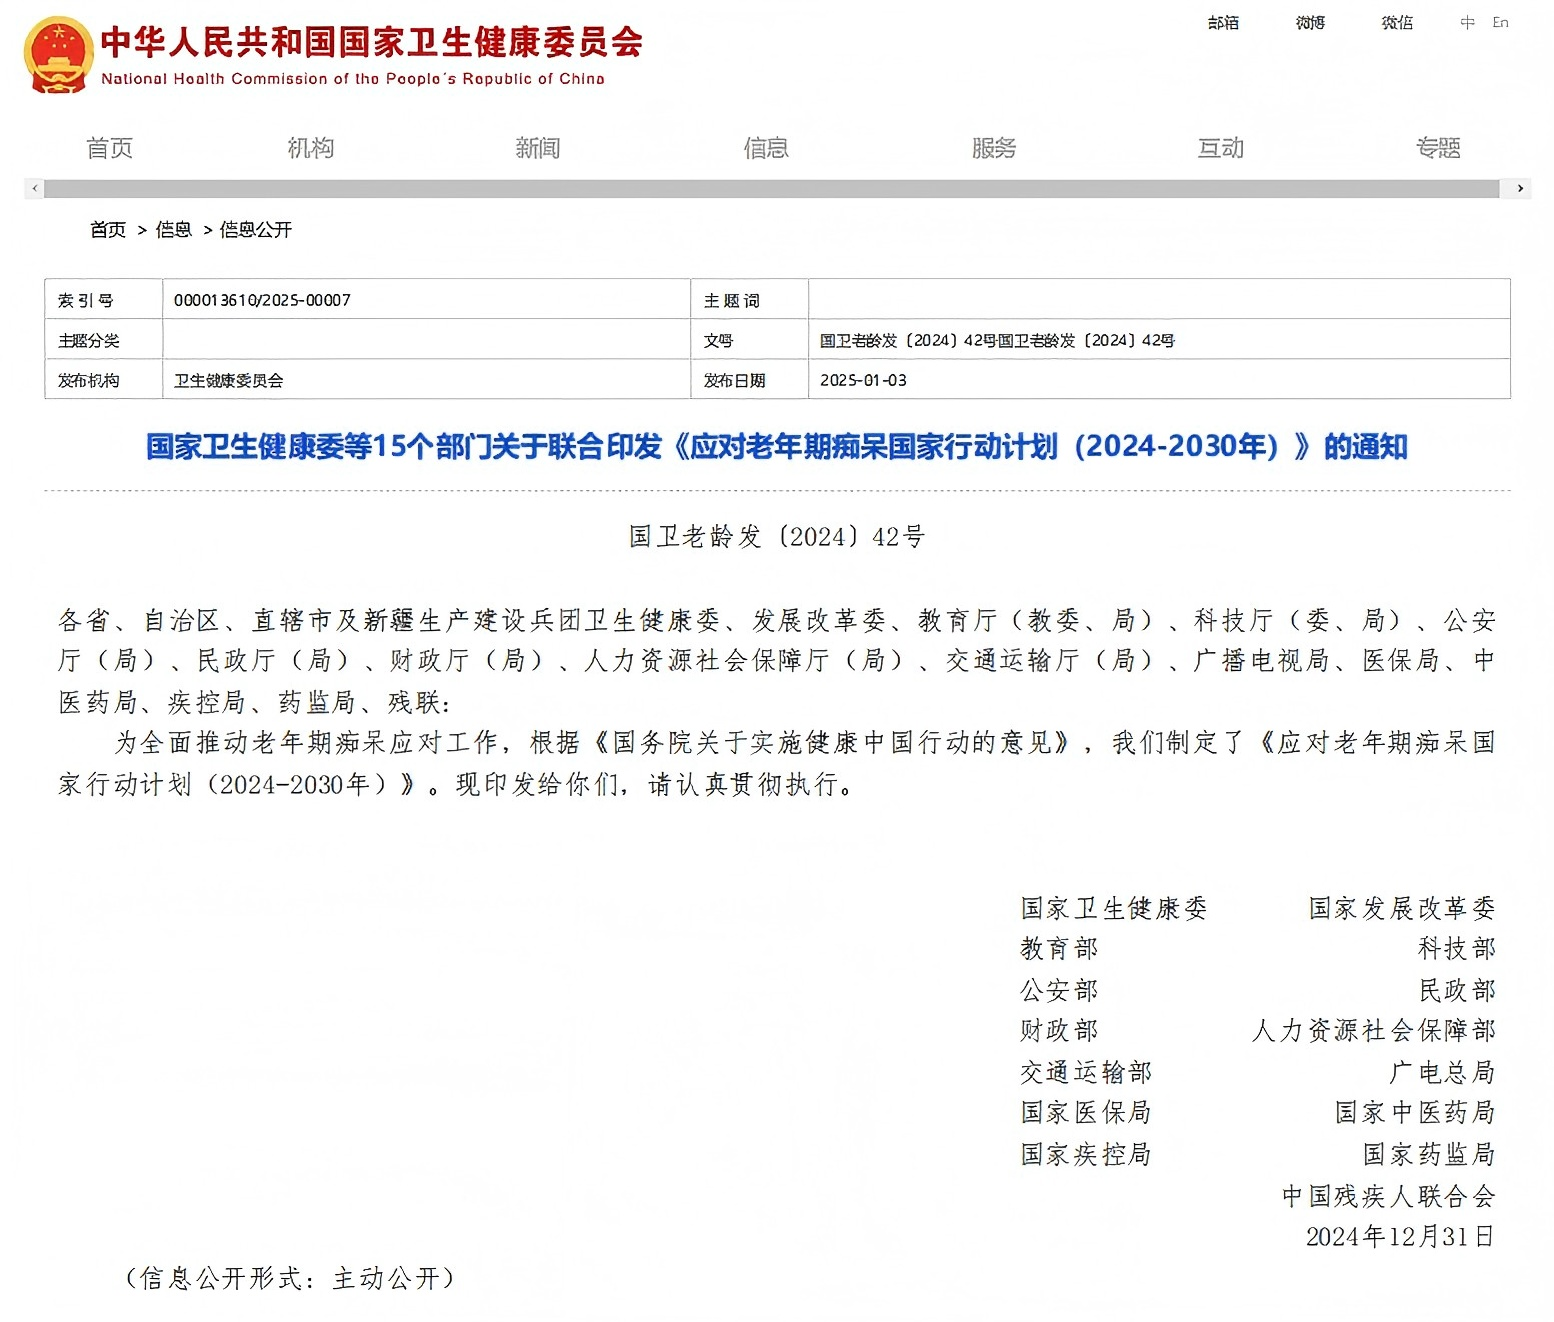Click the site title 中华人民共和国国家卫生健康委员会

pyautogui.click(x=372, y=42)
